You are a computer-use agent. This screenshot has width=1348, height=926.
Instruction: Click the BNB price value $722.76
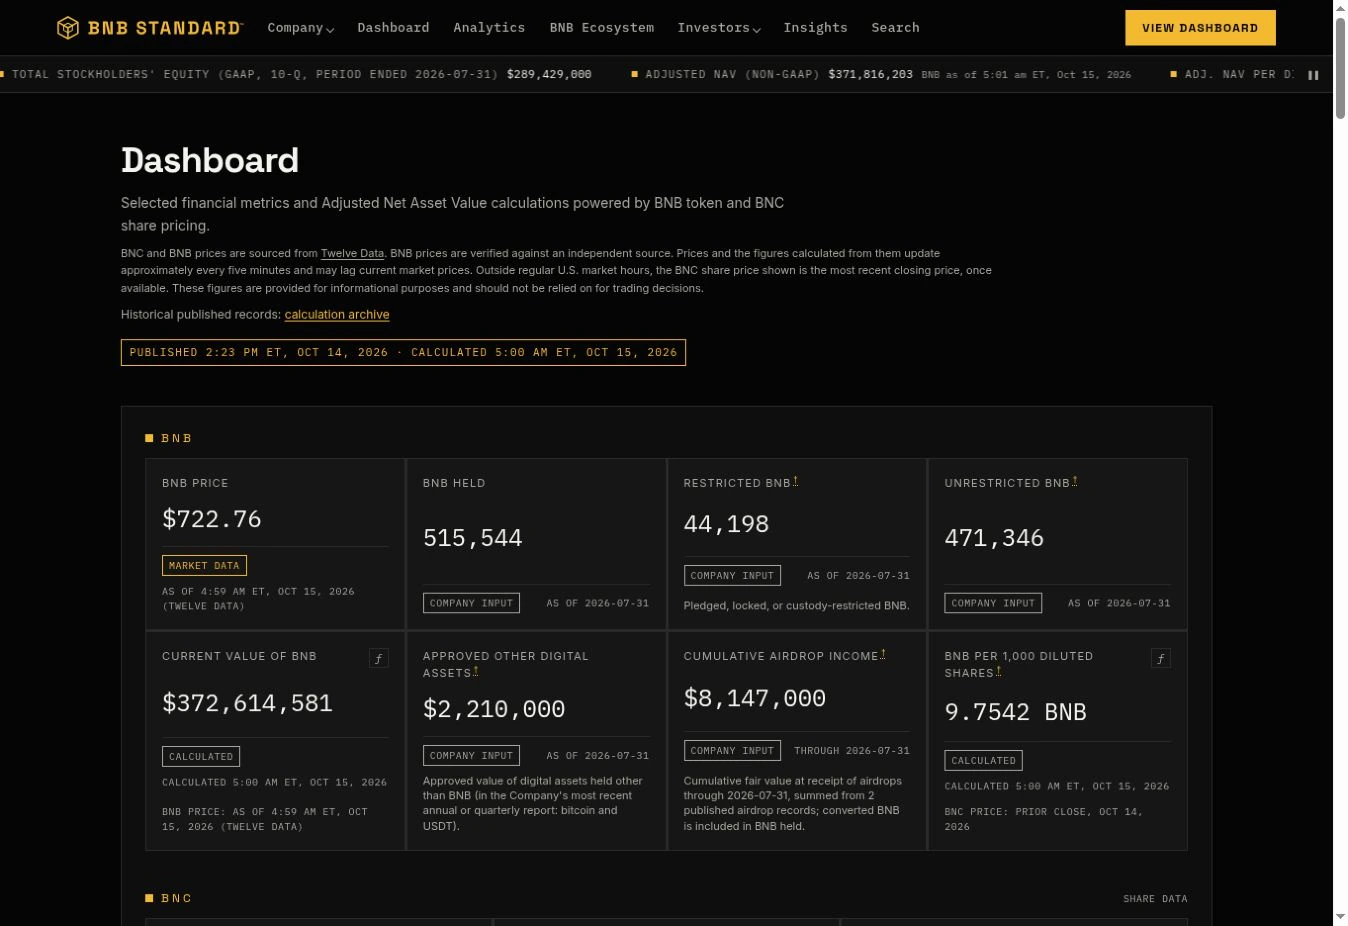coord(212,519)
